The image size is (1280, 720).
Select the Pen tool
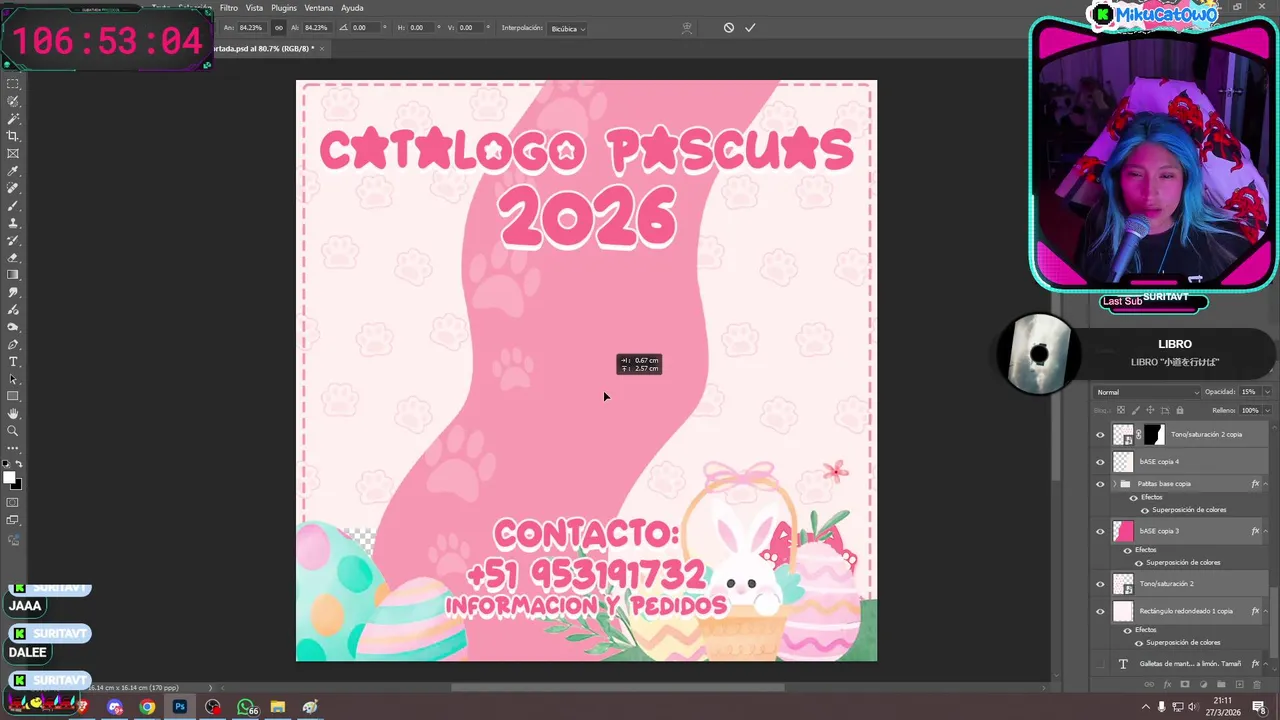[x=13, y=344]
